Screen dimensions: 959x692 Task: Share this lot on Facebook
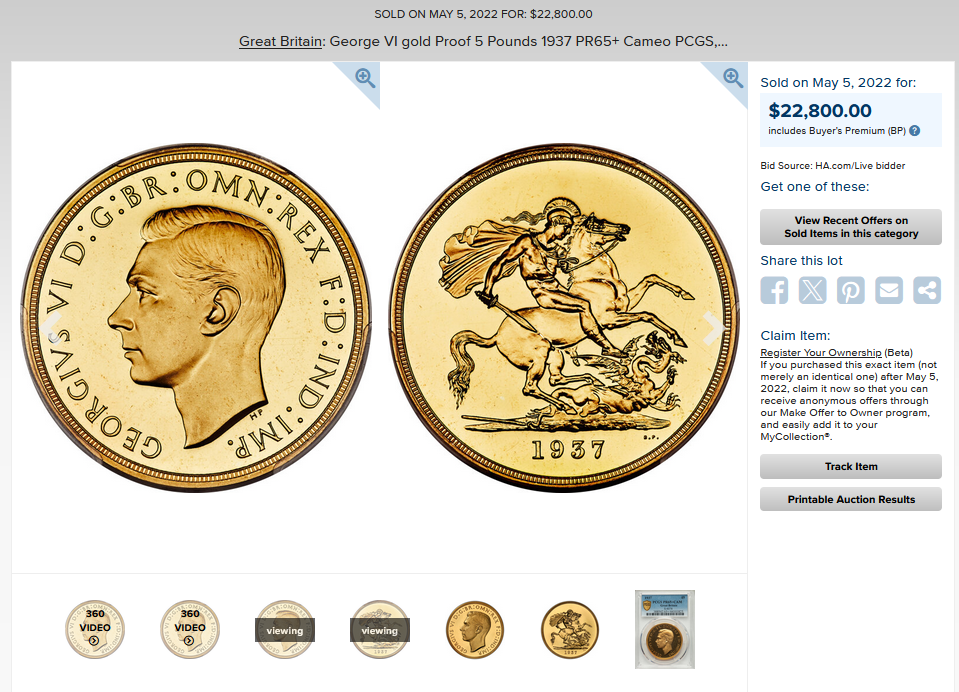point(774,290)
